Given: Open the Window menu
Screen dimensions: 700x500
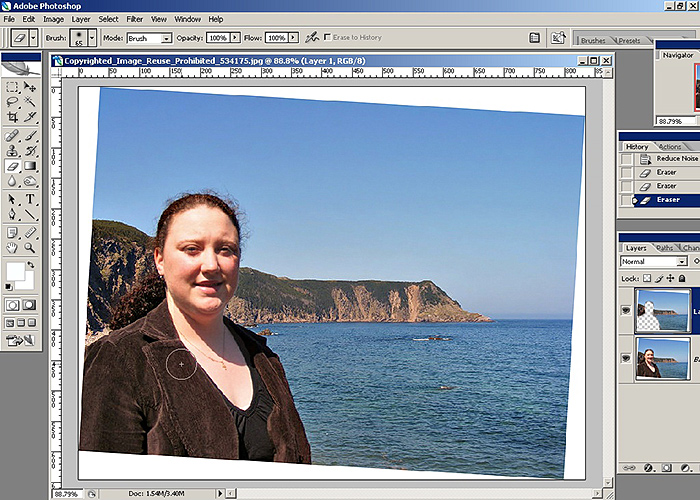Looking at the screenshot, I should (x=188, y=19).
